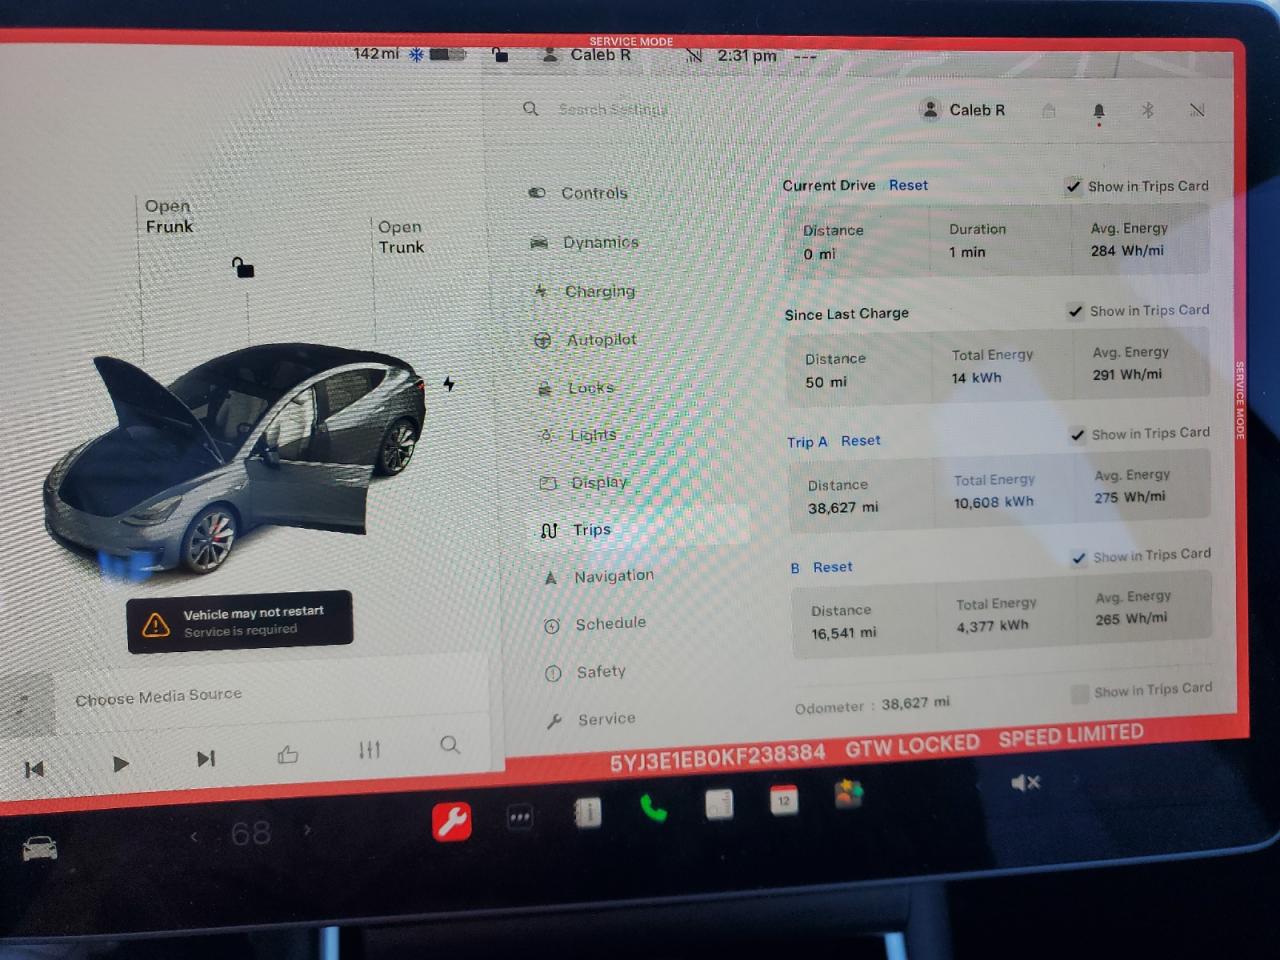
Task: Reset Trip A counter
Action: (861, 440)
